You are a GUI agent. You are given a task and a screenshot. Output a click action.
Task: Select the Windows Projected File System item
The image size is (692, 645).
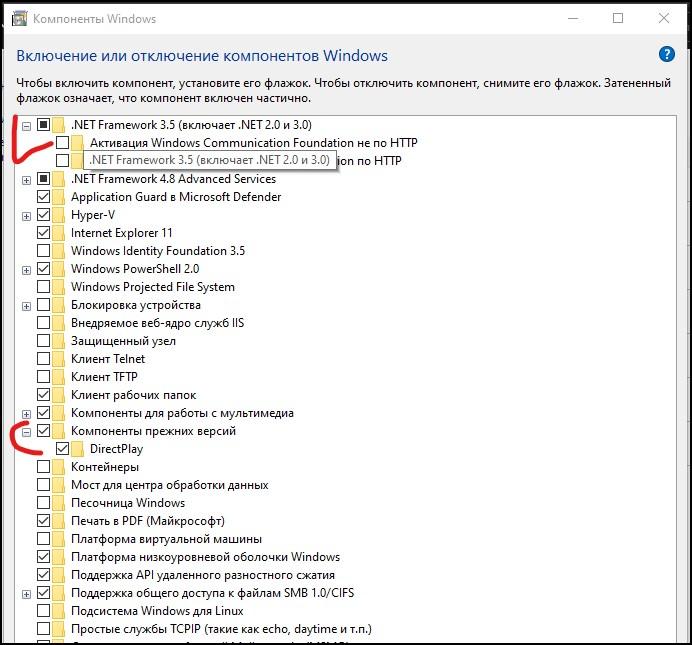(x=153, y=287)
